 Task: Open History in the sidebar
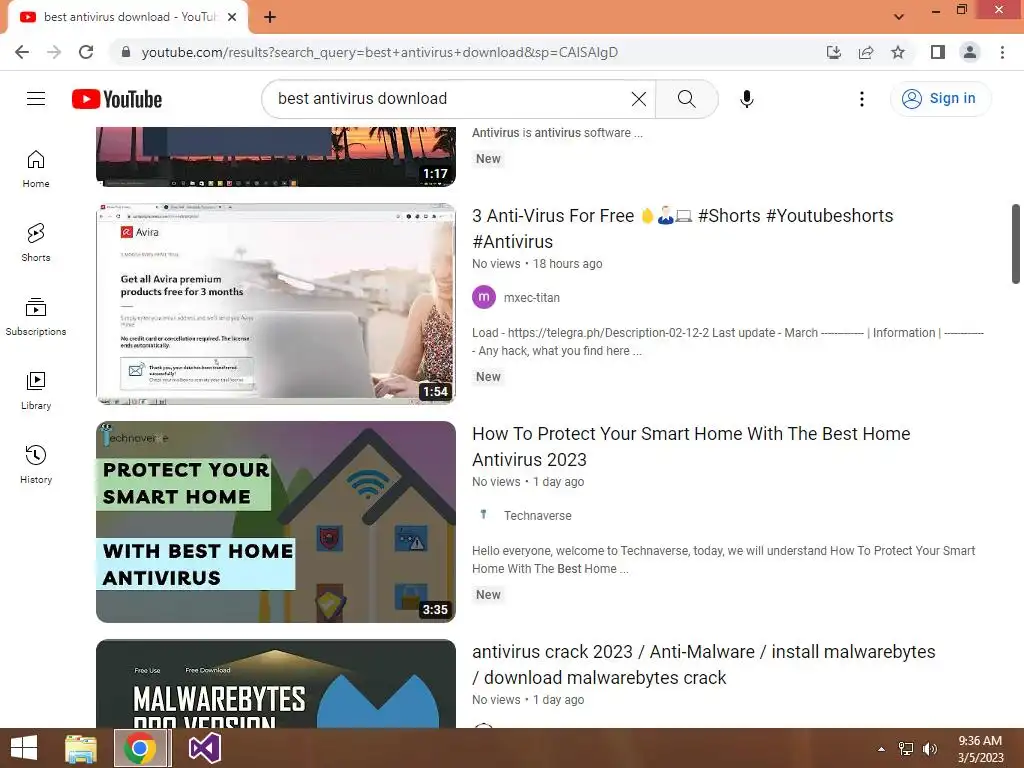tap(36, 464)
